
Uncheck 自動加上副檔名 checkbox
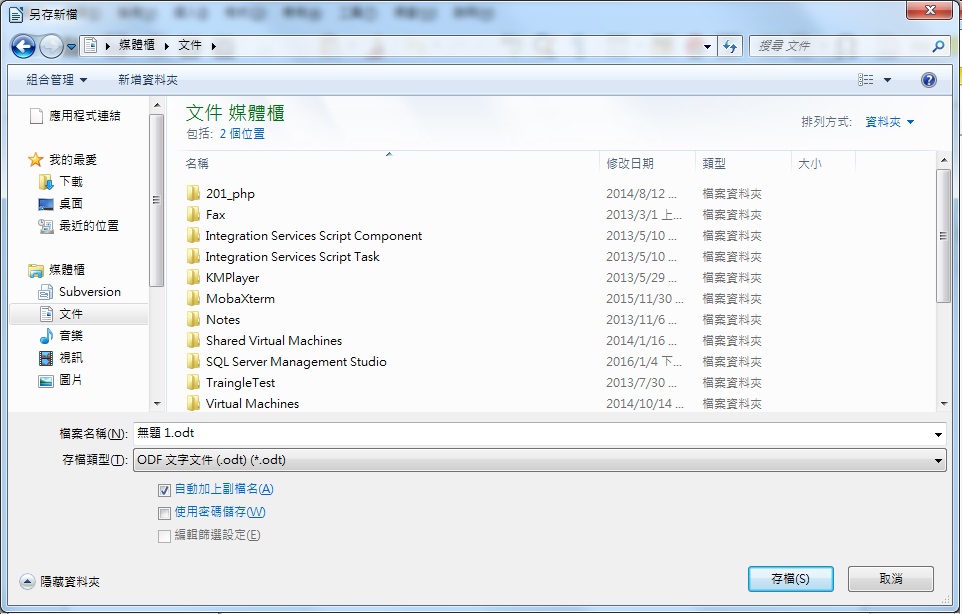pos(164,490)
